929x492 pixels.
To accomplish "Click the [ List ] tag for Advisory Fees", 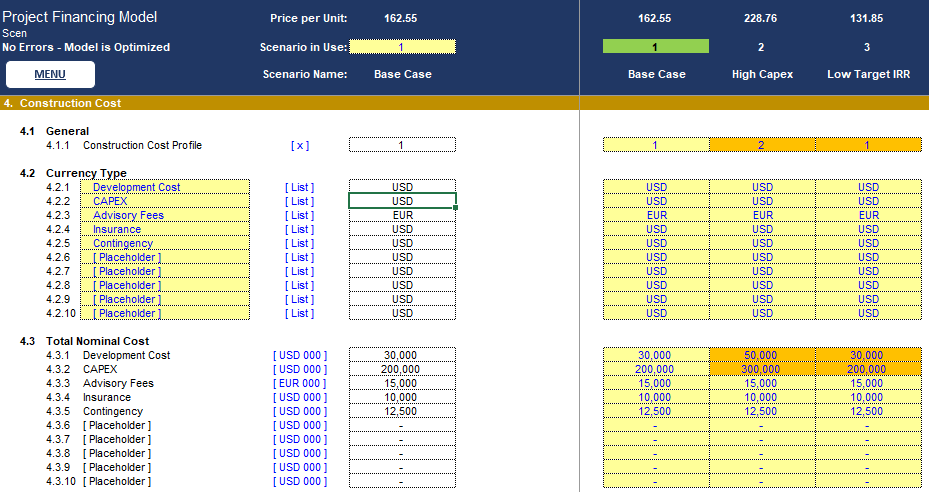I will (300, 215).
